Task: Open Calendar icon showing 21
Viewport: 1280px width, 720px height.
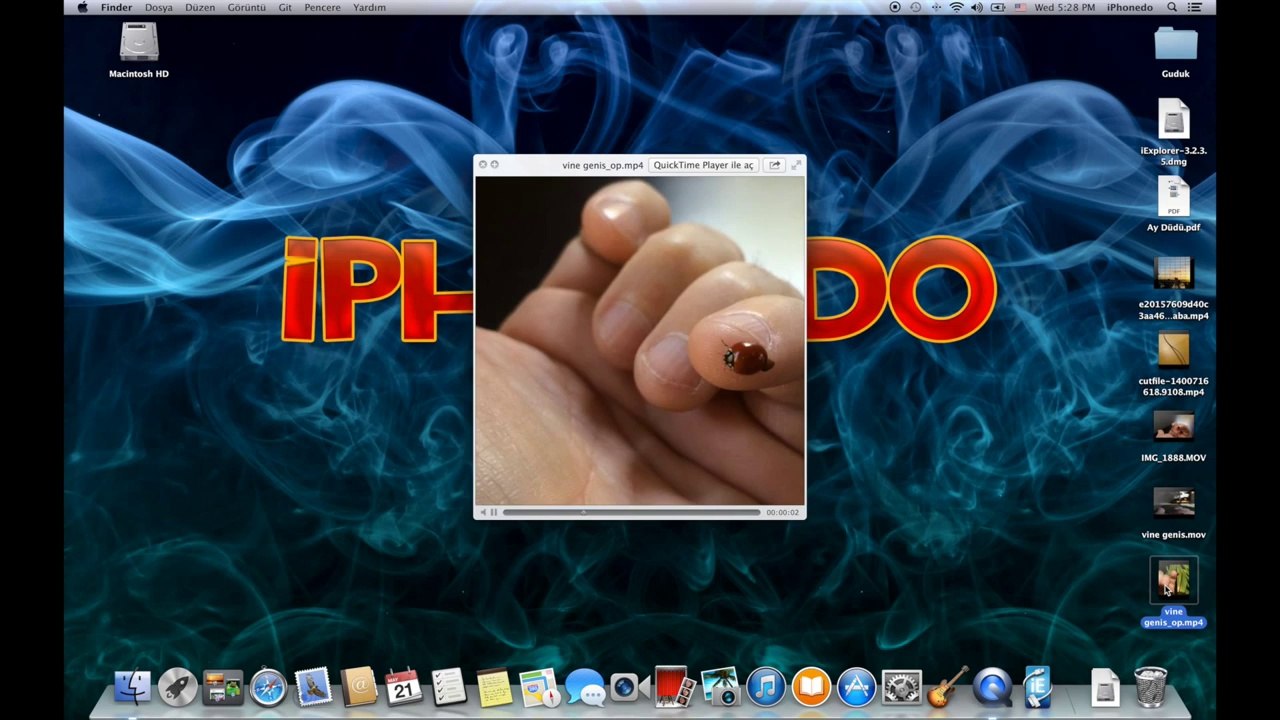Action: click(403, 687)
